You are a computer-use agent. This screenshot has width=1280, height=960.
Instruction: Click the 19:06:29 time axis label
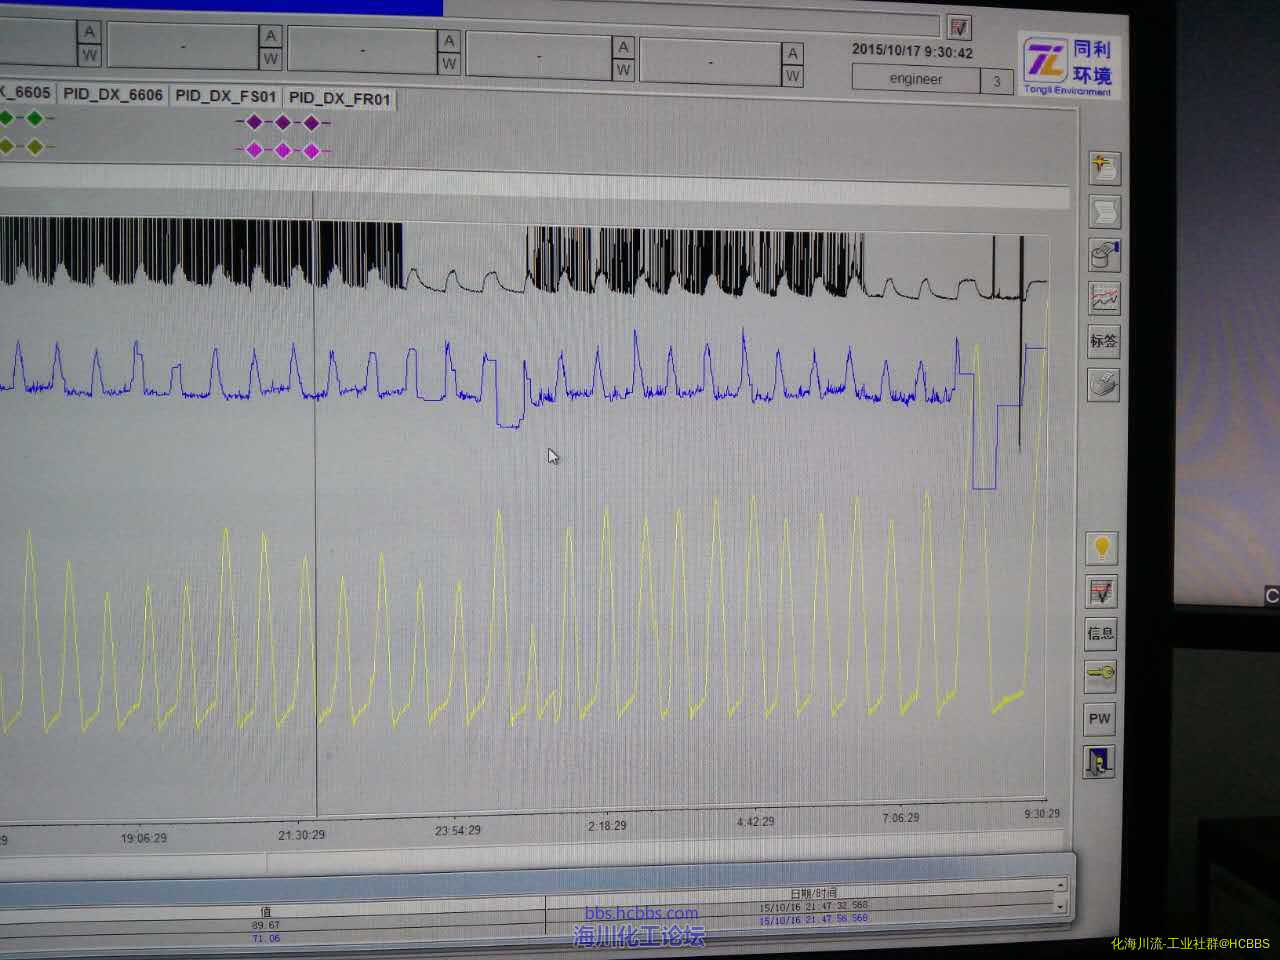pyautogui.click(x=144, y=839)
